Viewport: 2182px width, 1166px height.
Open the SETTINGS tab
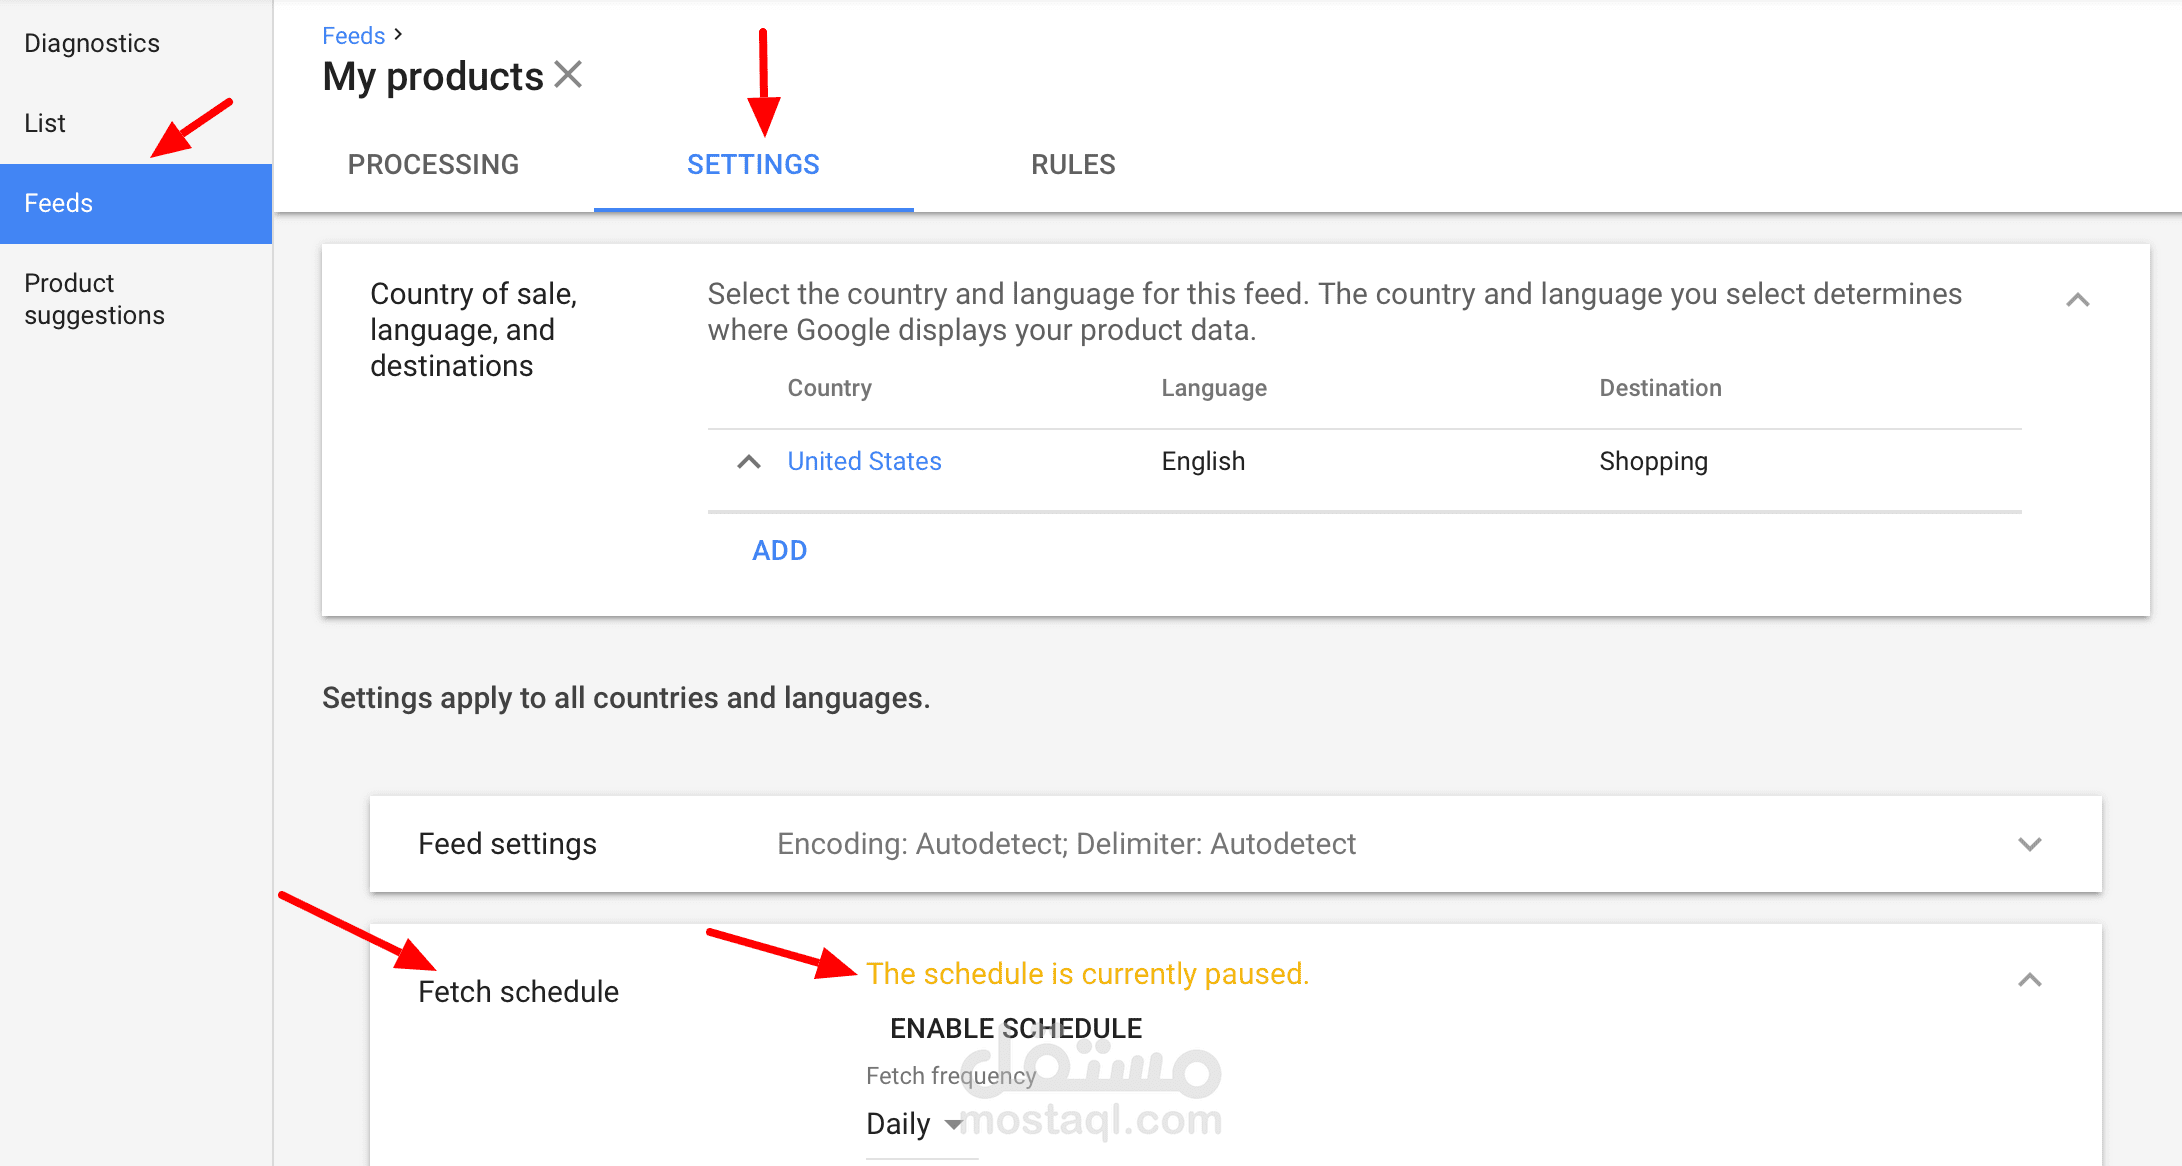point(753,164)
